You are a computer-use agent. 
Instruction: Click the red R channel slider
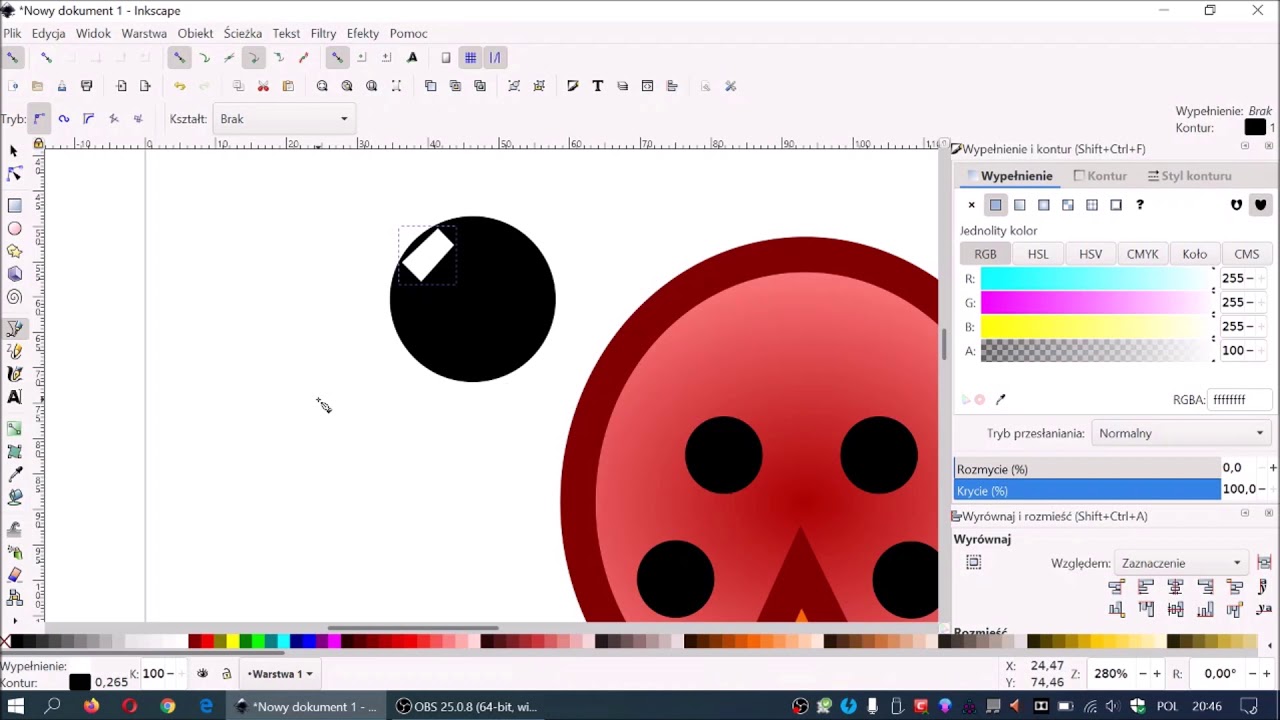(1096, 279)
